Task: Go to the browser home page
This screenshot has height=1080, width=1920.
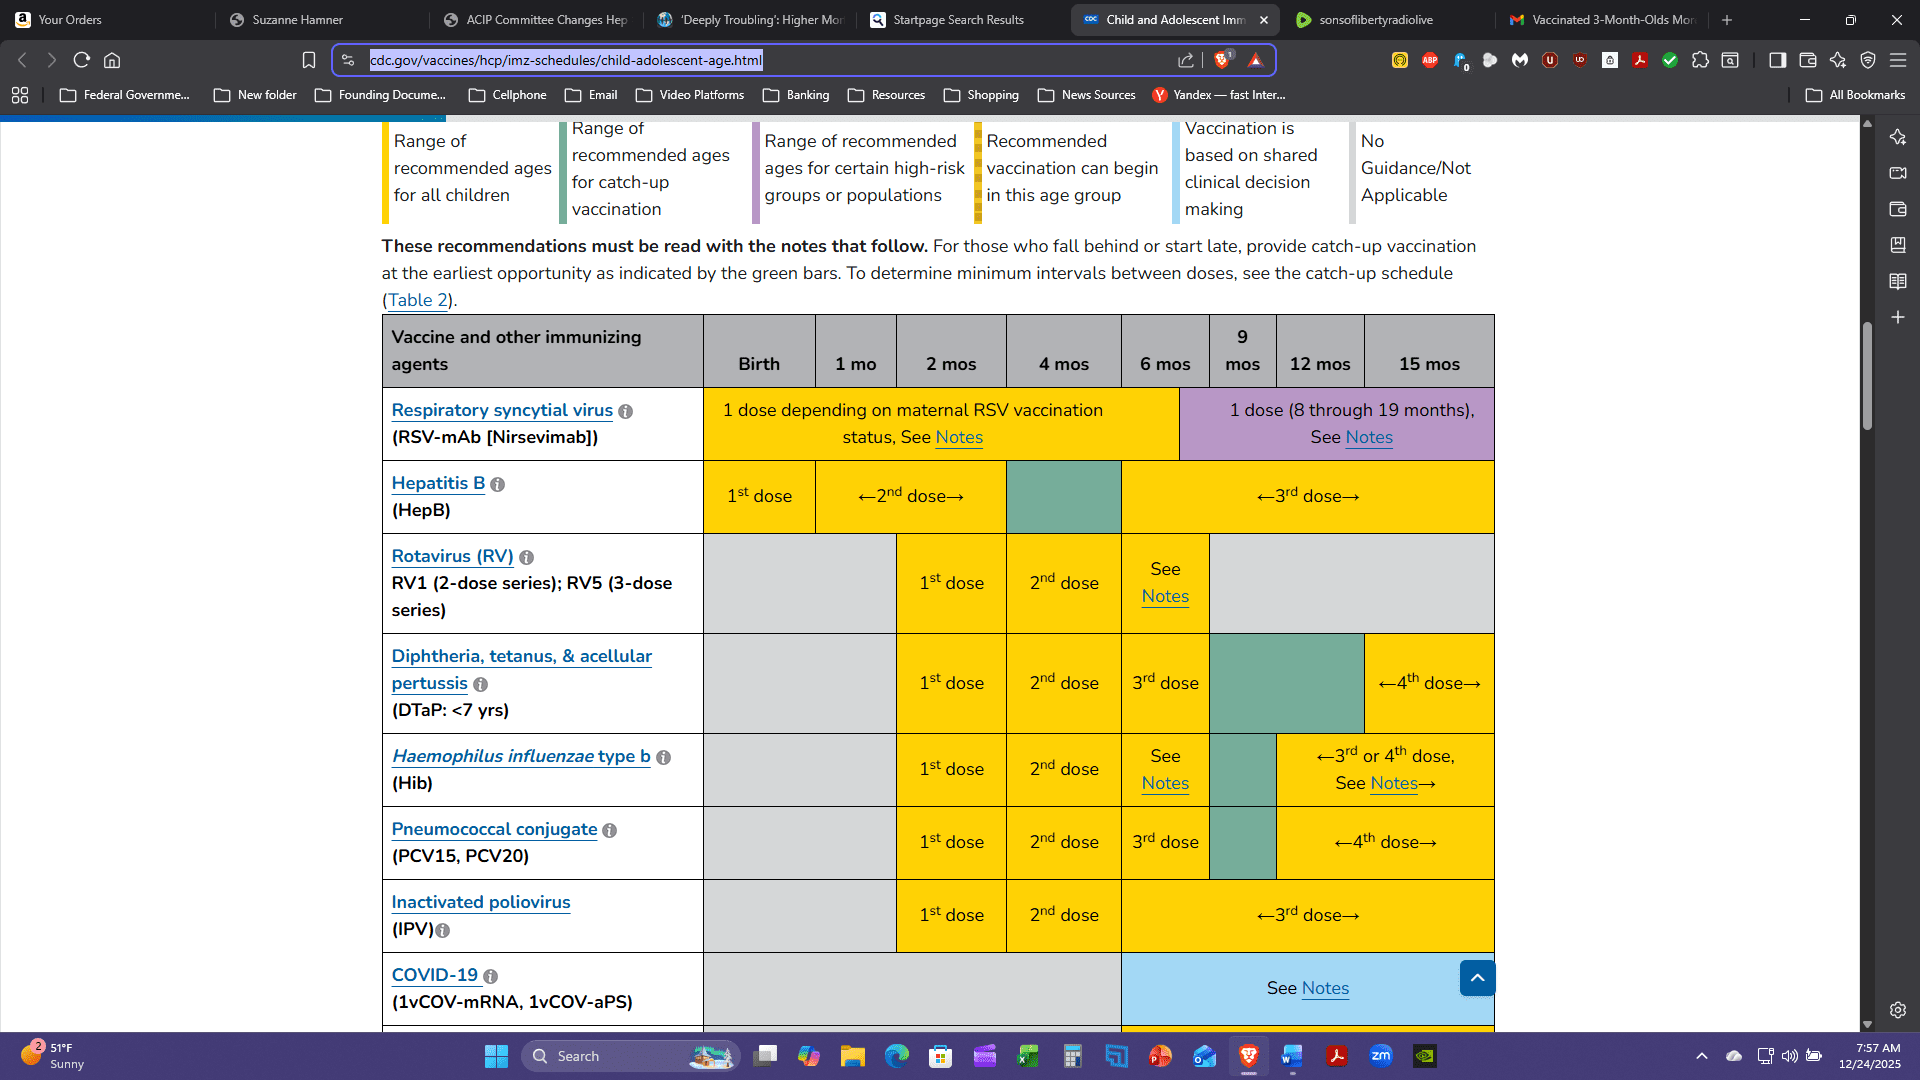Action: point(112,60)
